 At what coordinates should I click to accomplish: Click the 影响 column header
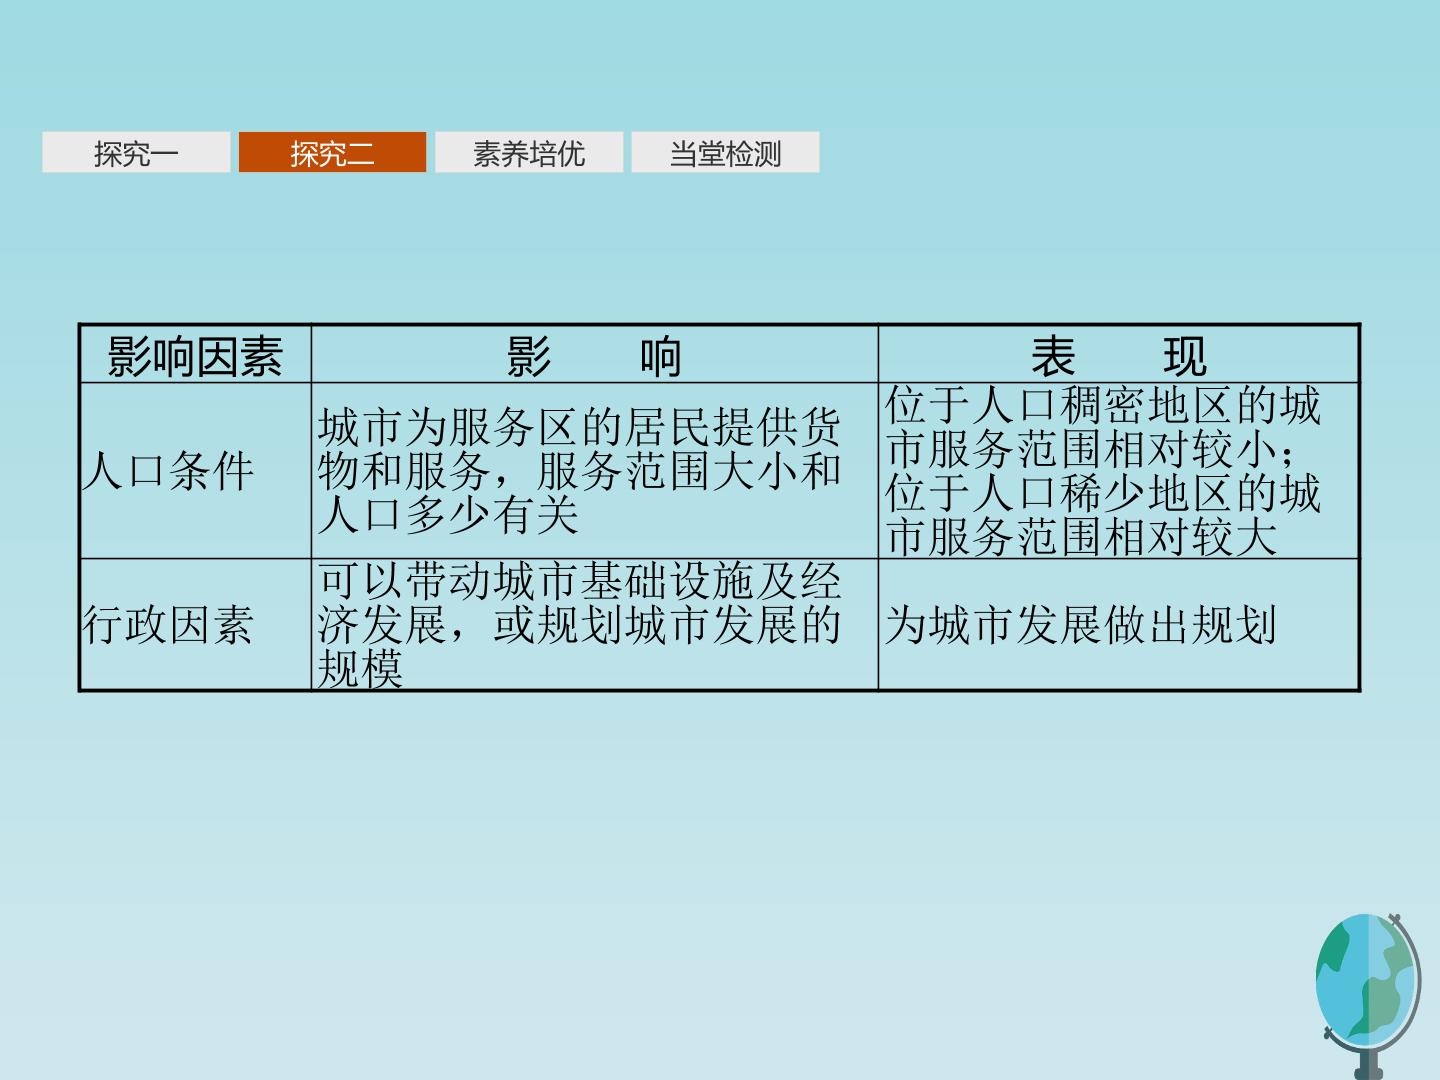tap(594, 354)
